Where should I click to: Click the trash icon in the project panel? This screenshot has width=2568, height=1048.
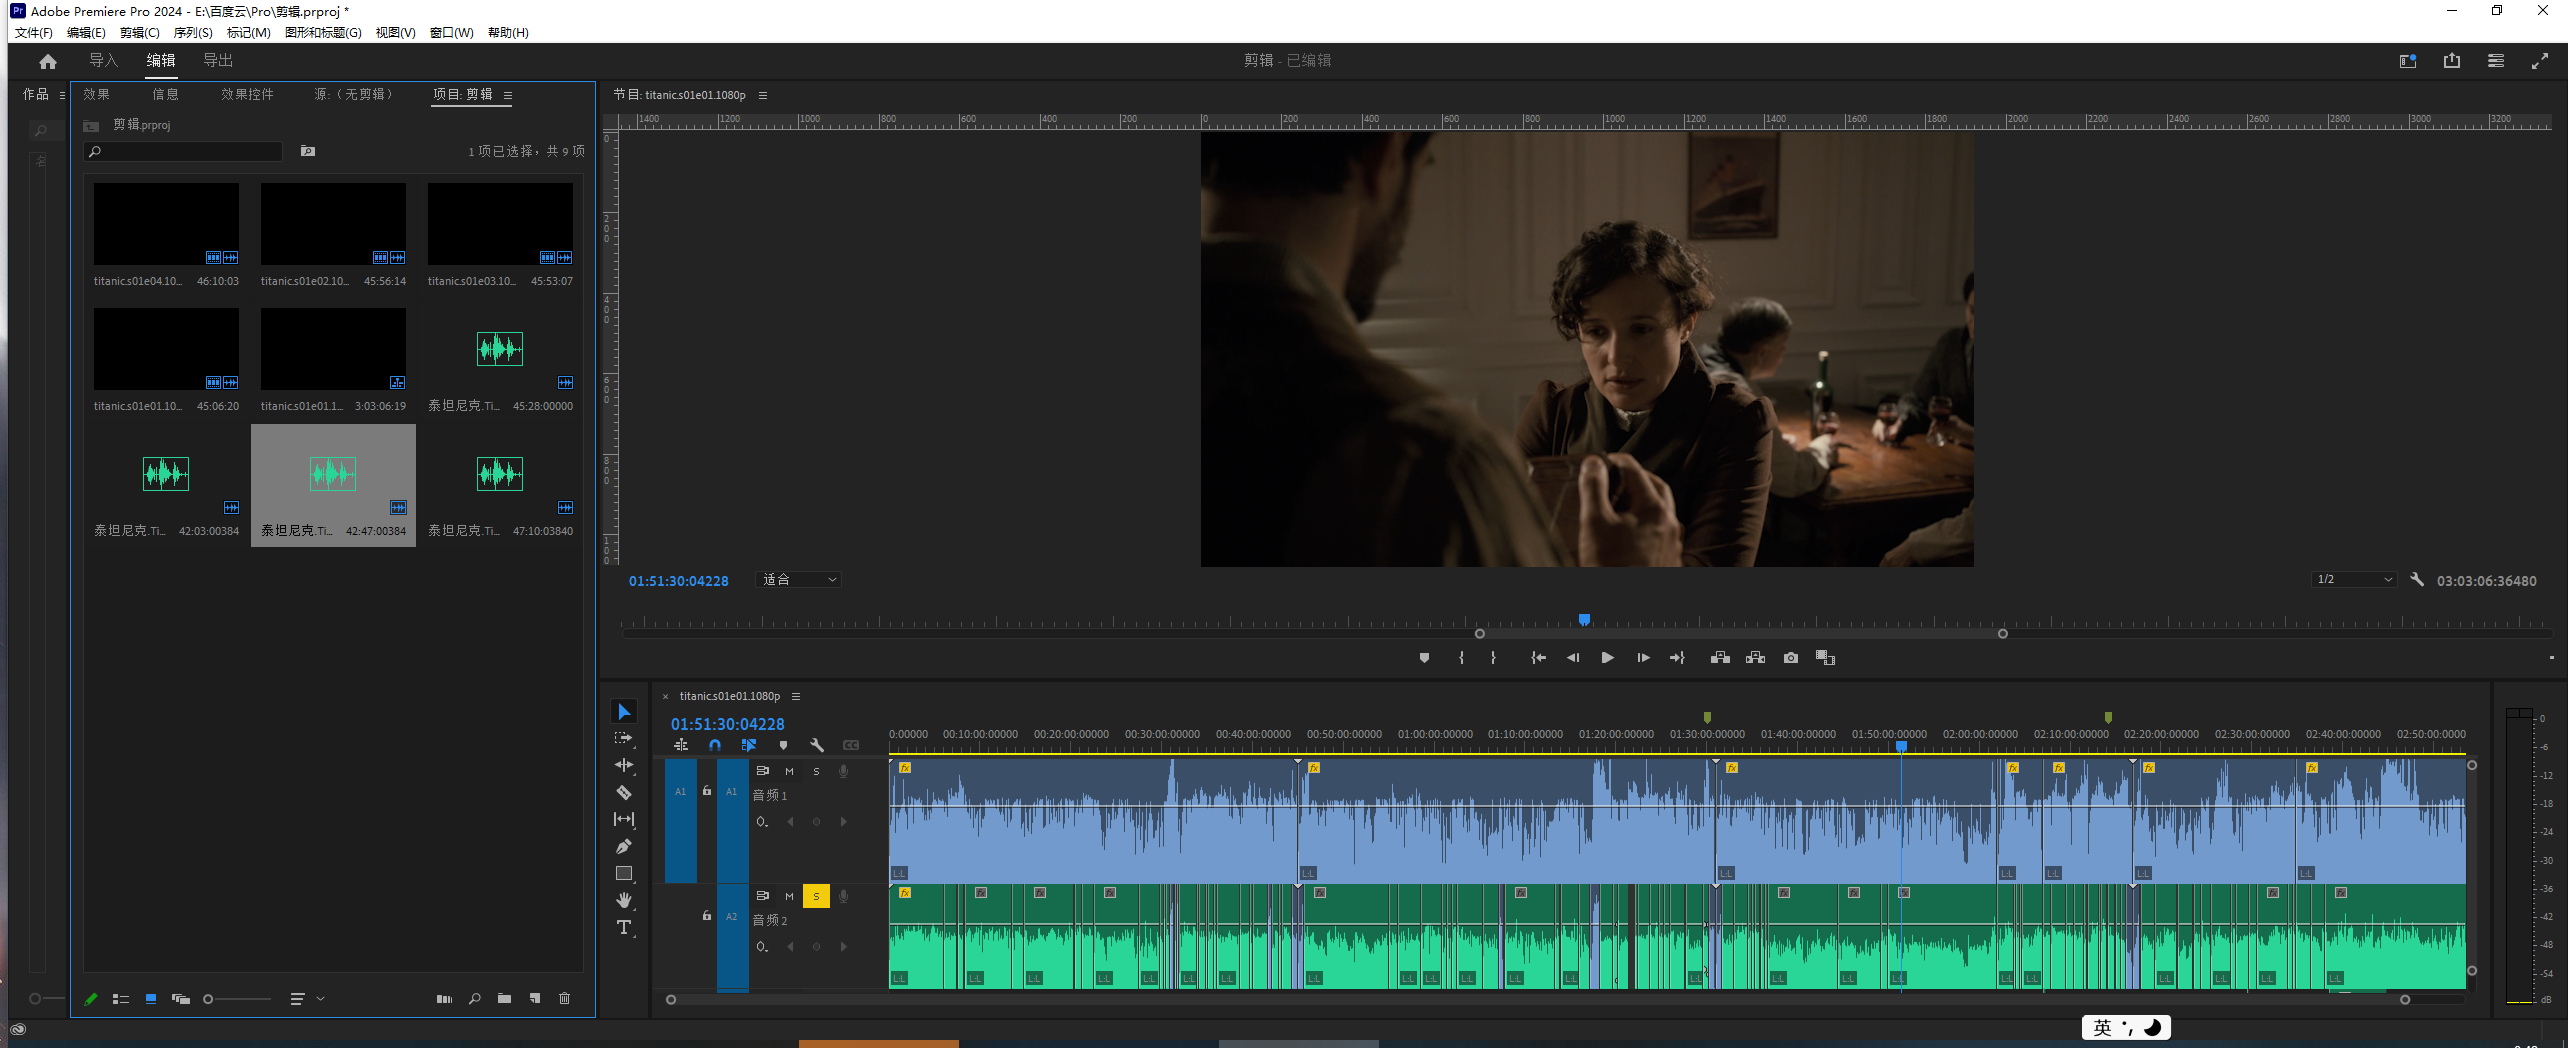click(x=564, y=998)
